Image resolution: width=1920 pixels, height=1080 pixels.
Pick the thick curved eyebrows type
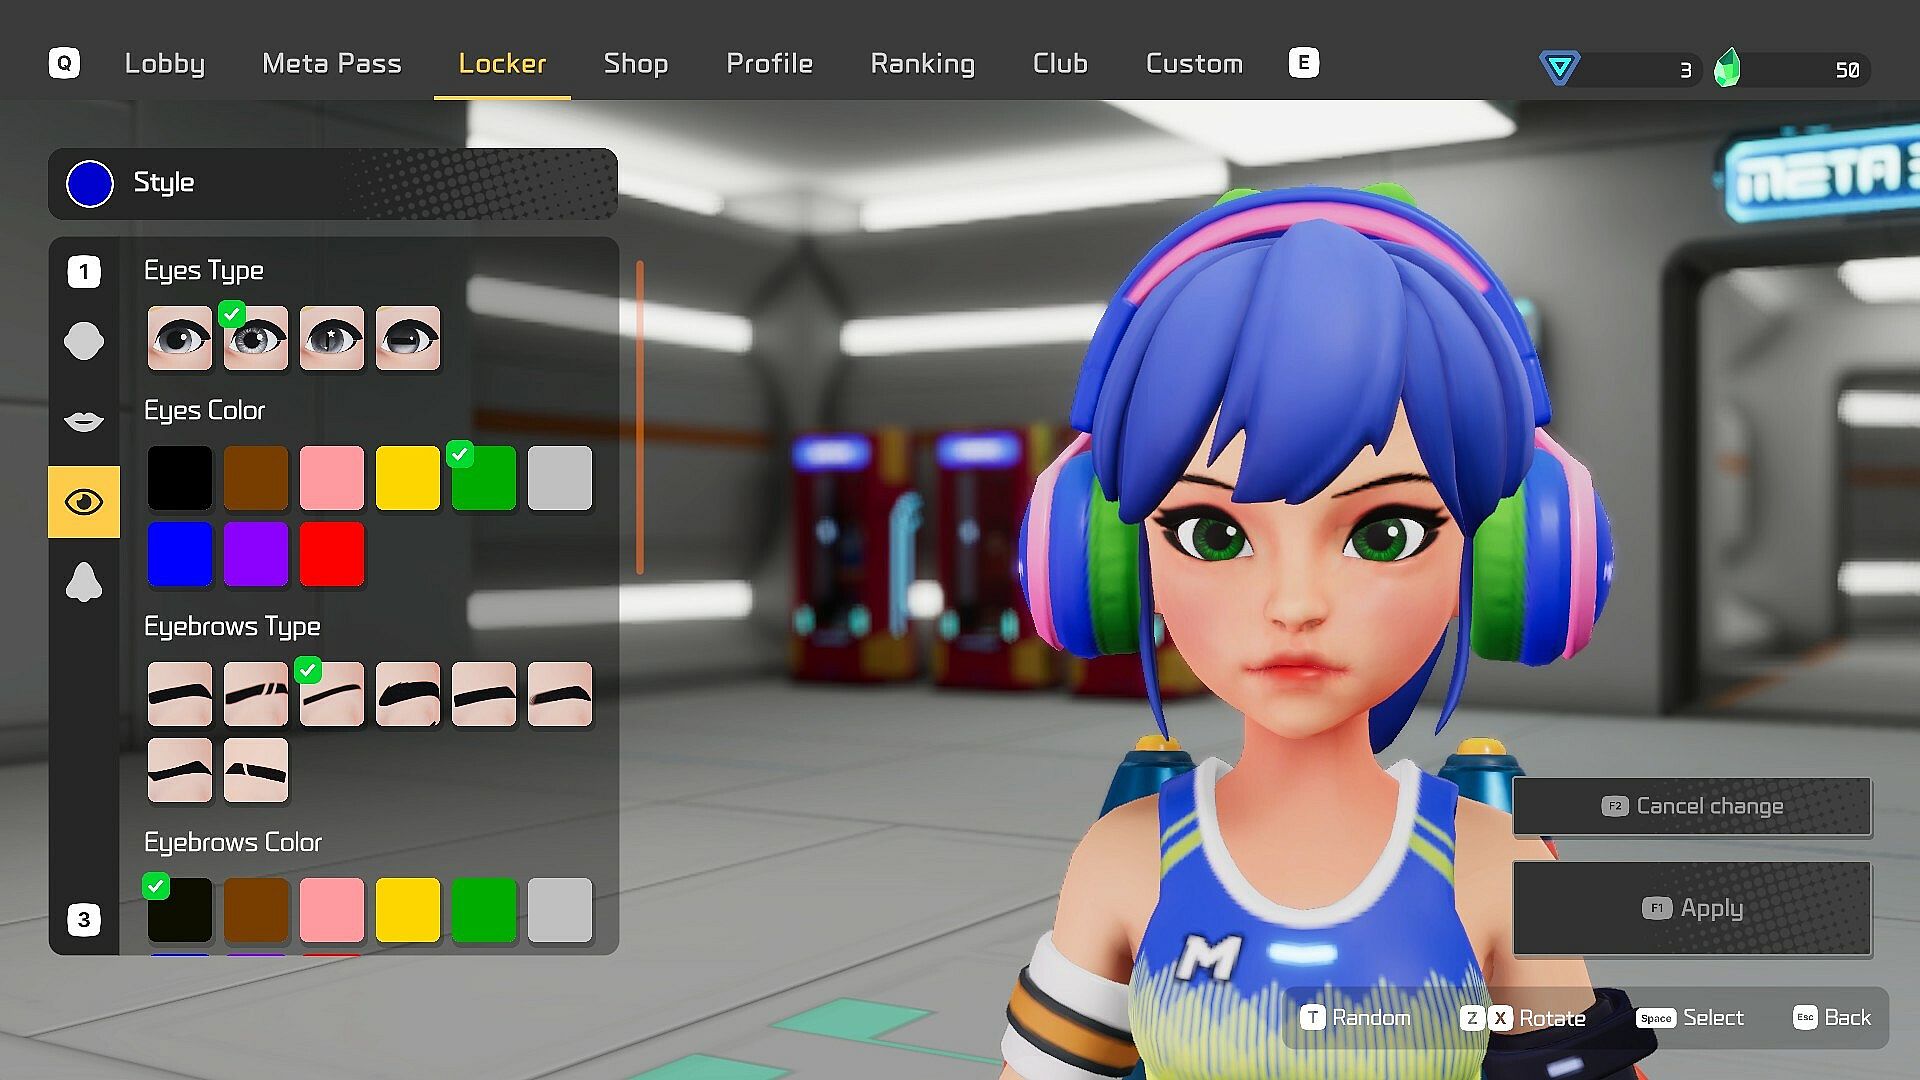click(x=408, y=694)
